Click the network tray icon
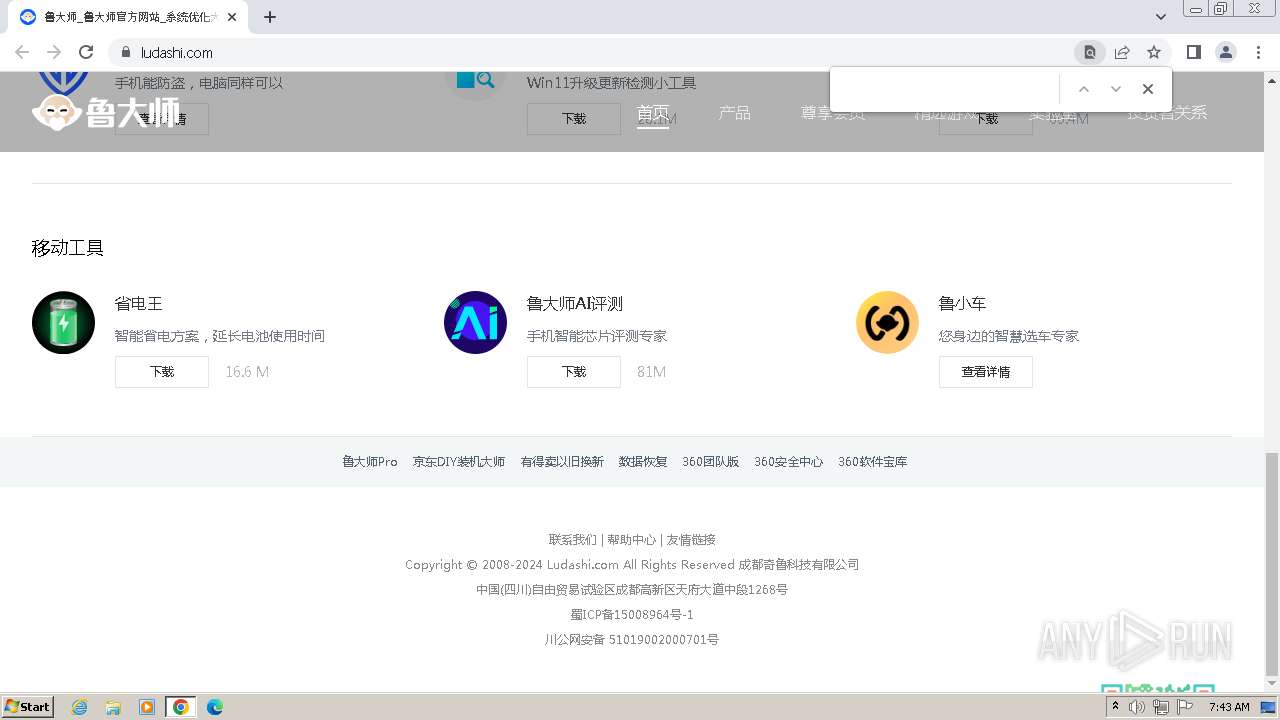The width and height of the screenshot is (1280, 720). click(1161, 707)
